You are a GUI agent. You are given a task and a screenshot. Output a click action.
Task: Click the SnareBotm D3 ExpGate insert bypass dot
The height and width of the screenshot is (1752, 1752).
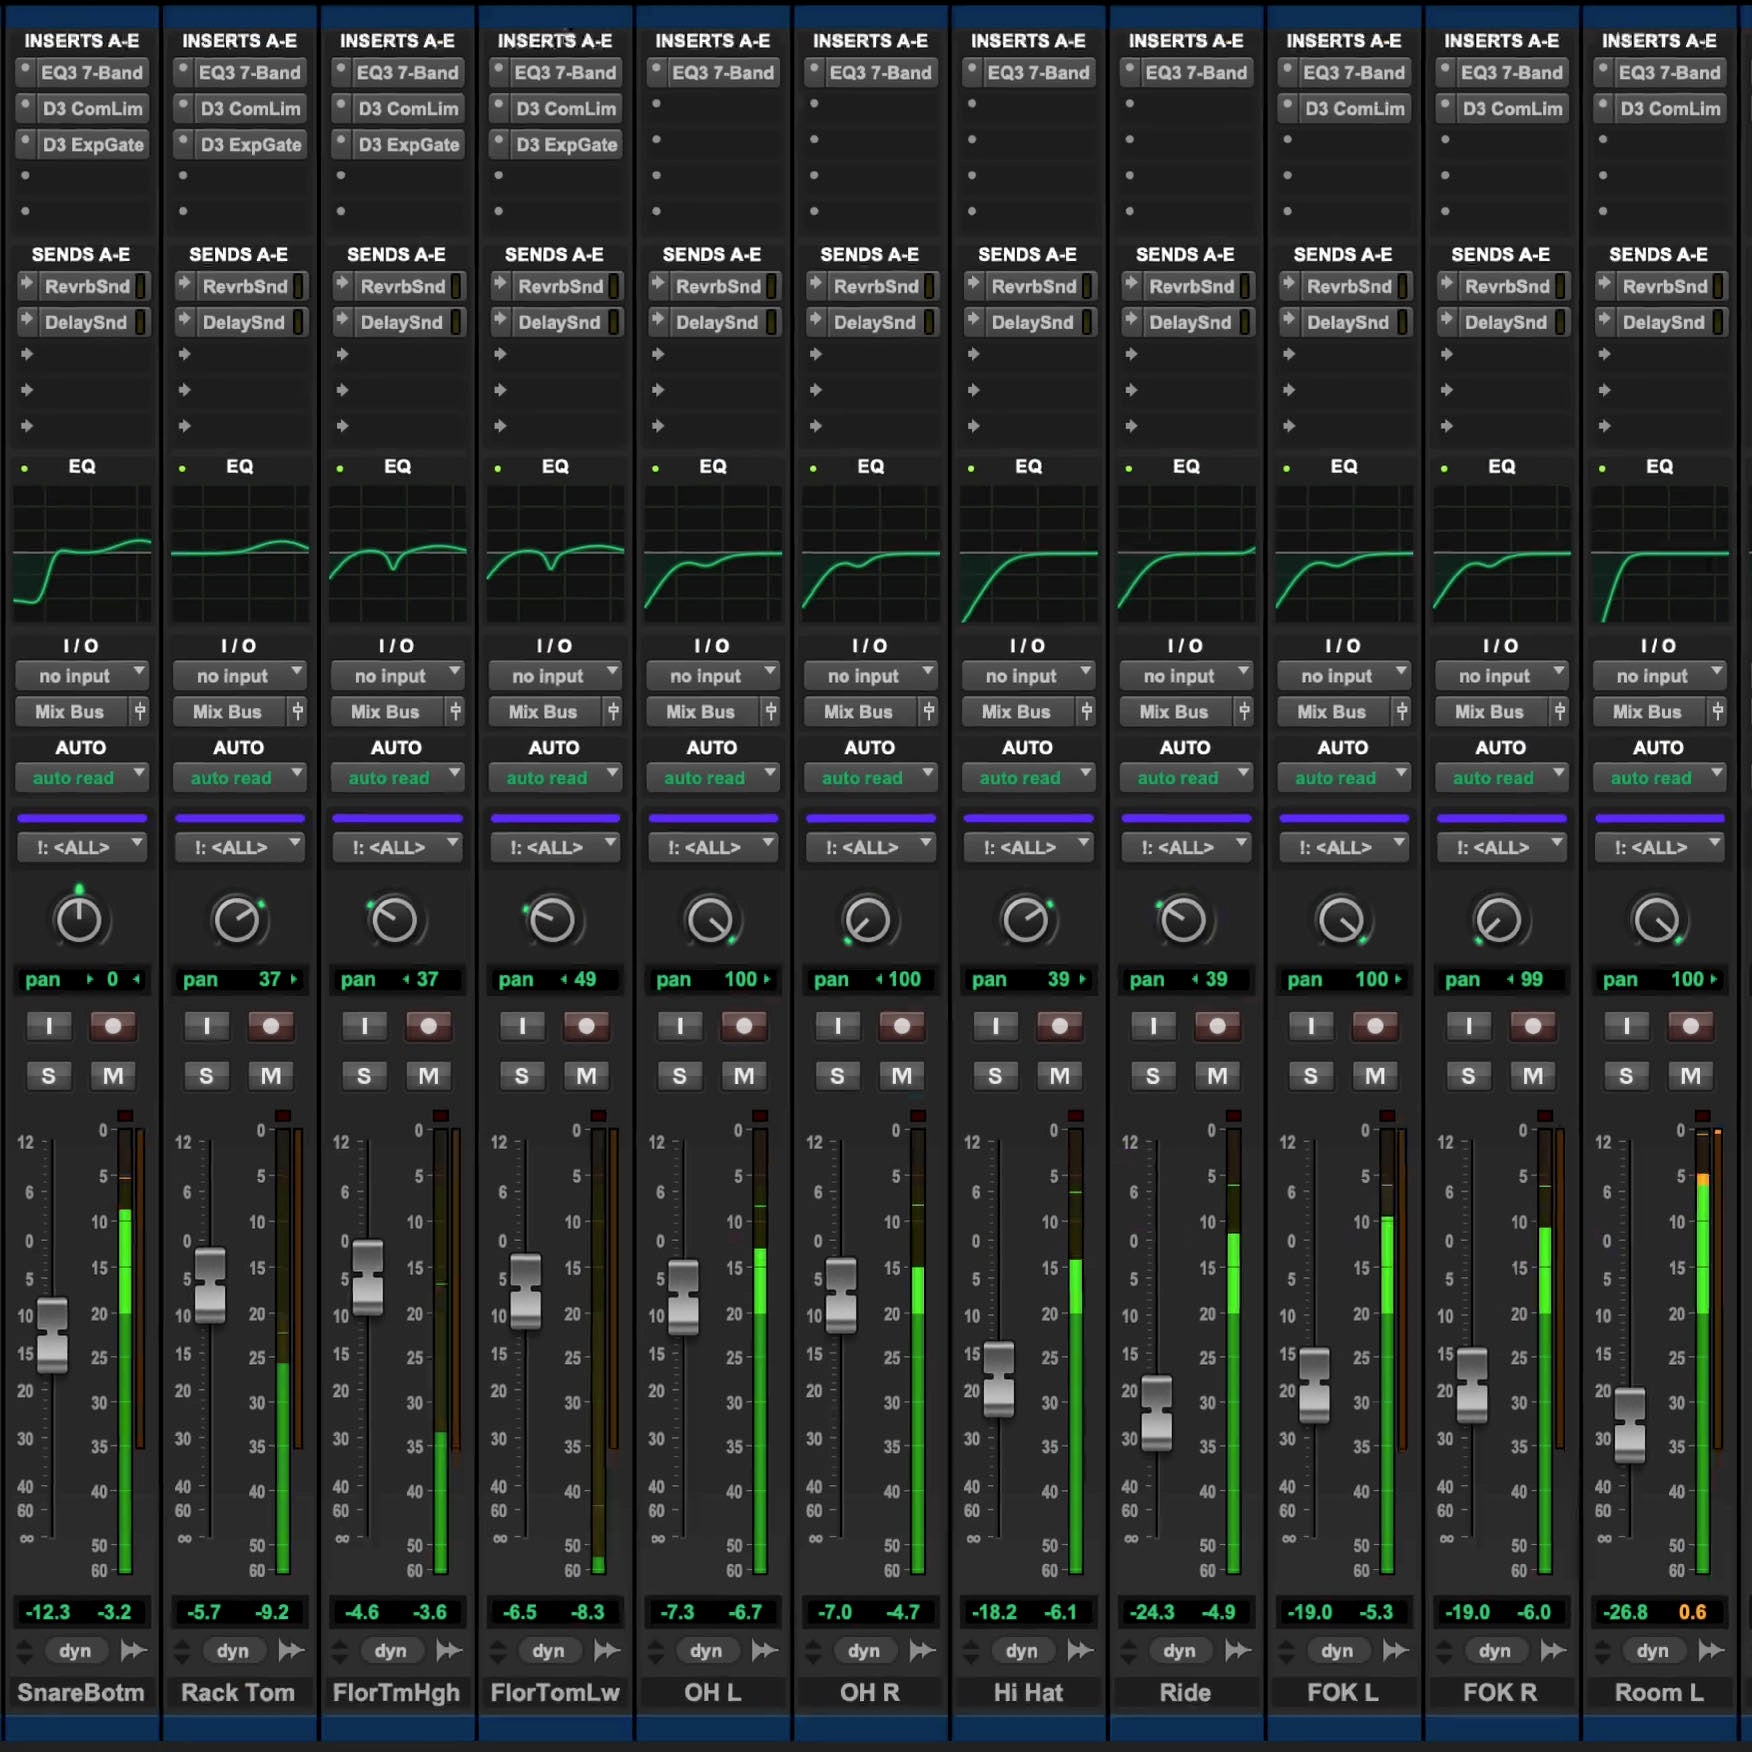[x=26, y=144]
